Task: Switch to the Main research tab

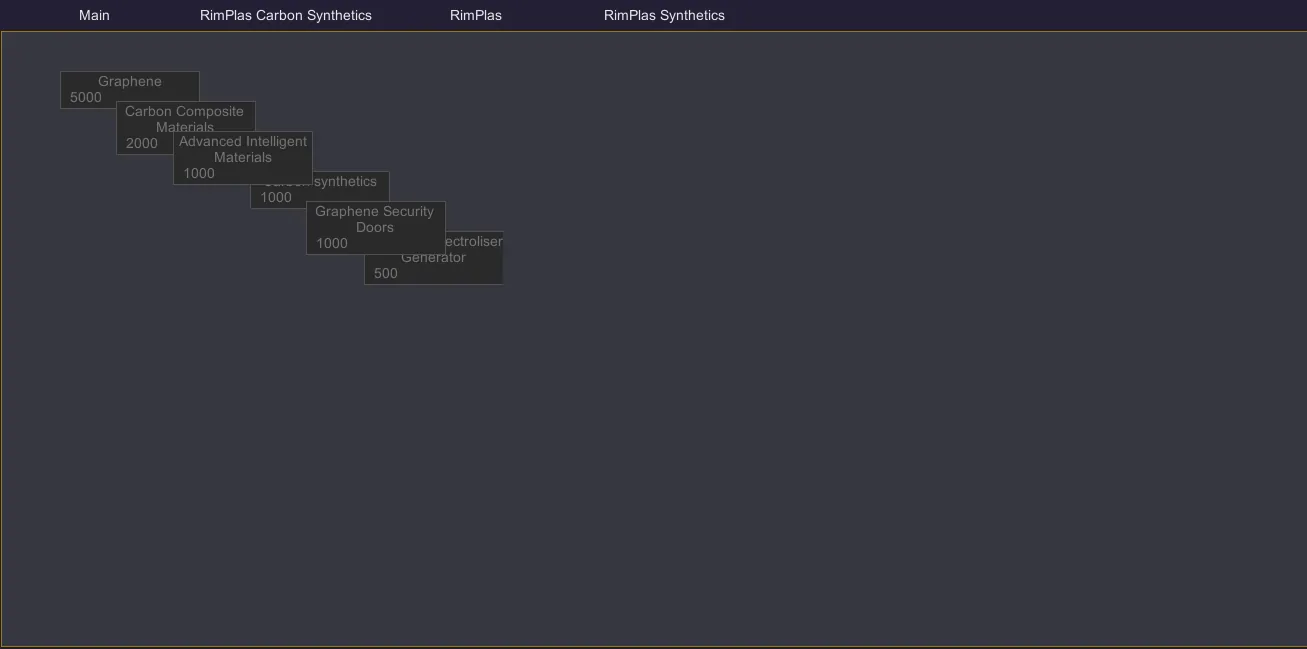Action: coord(94,15)
